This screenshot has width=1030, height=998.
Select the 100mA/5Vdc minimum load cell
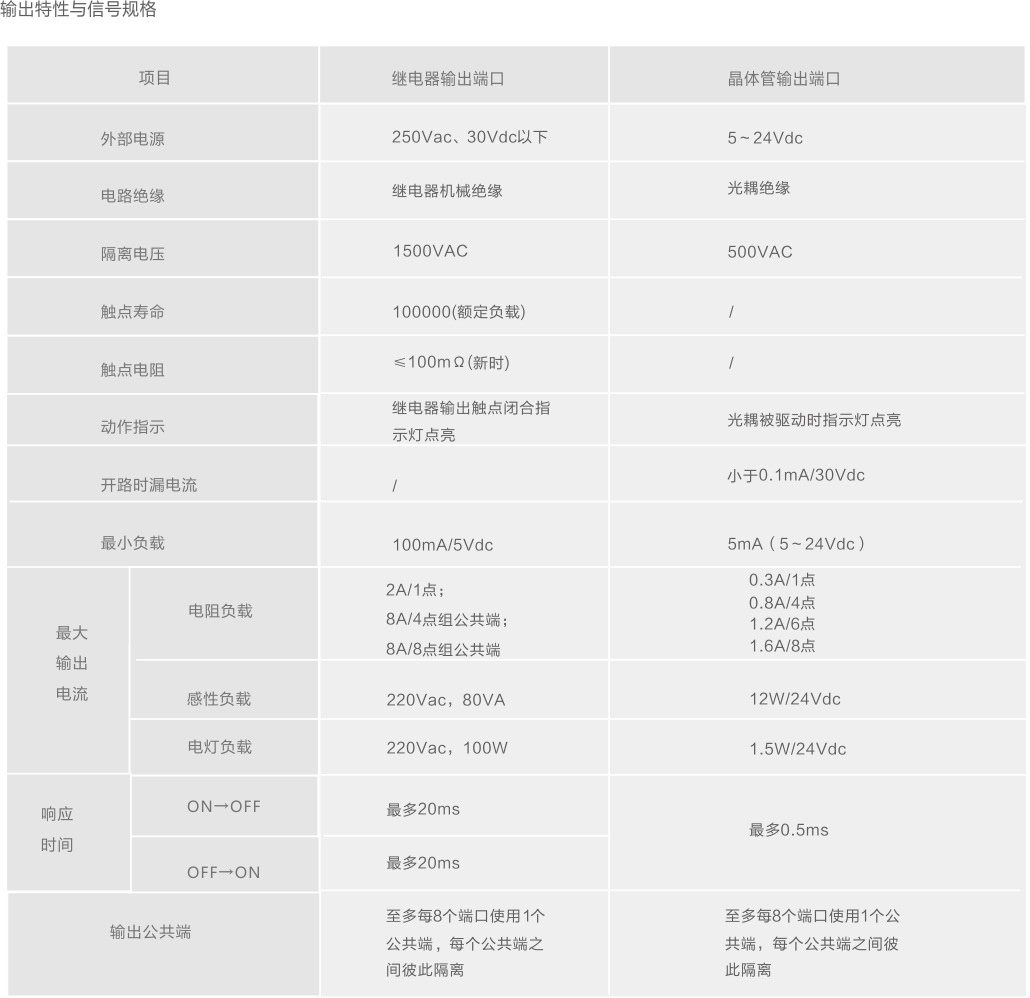tap(442, 545)
